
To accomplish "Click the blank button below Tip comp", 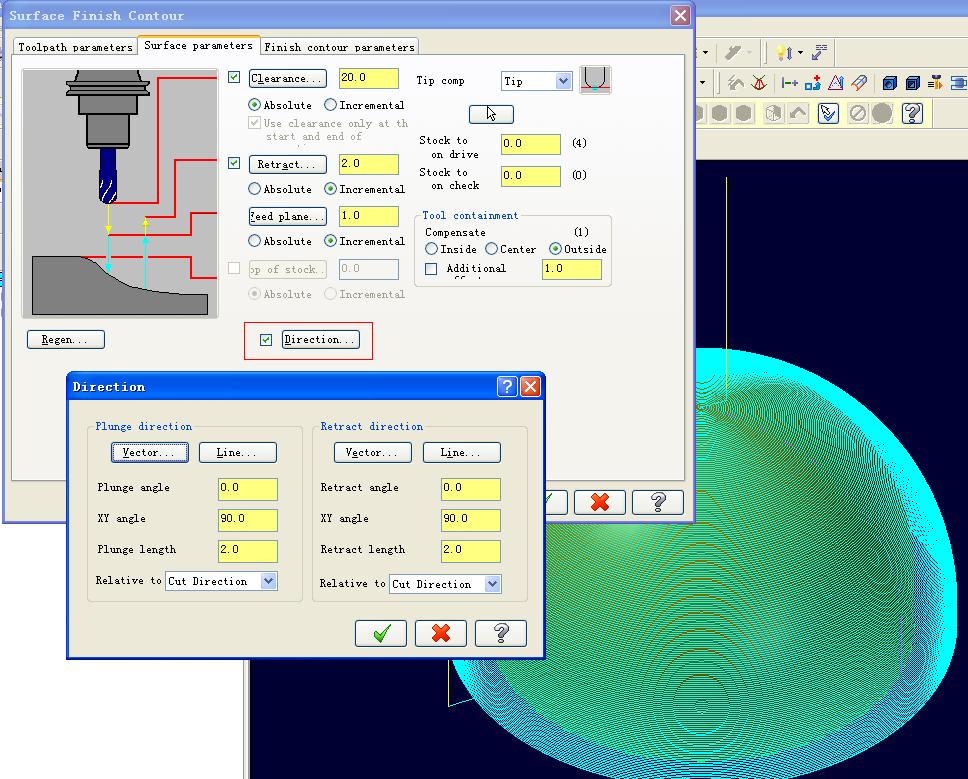I will (x=491, y=114).
